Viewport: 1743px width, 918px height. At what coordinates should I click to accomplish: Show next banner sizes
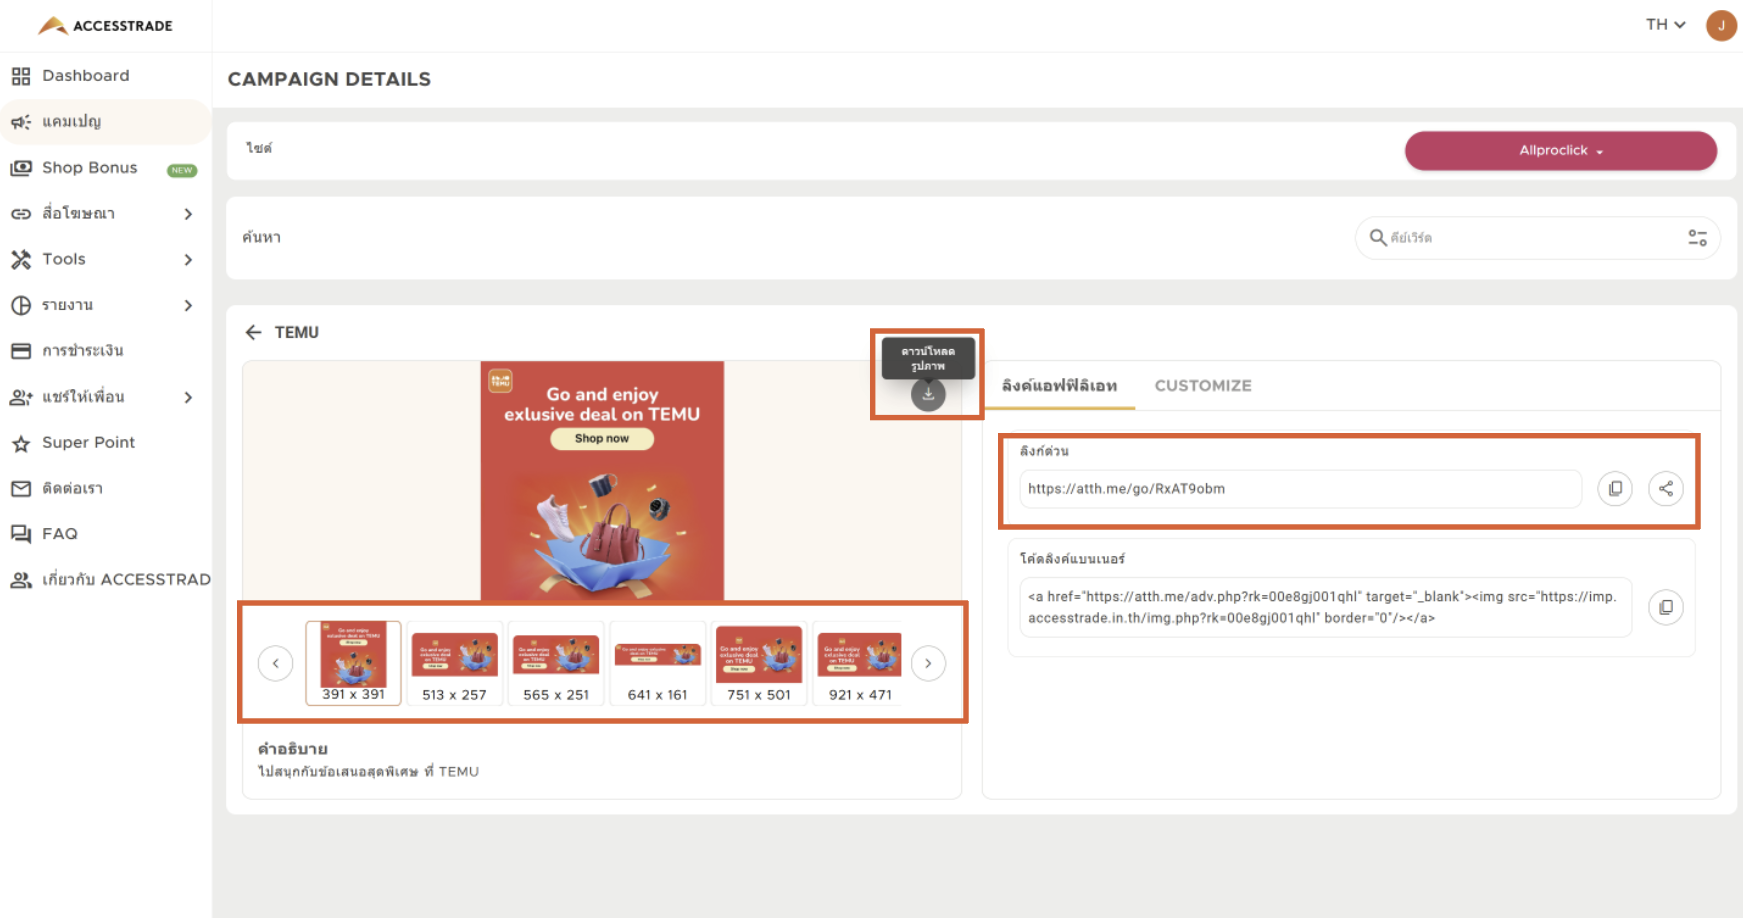pos(928,663)
